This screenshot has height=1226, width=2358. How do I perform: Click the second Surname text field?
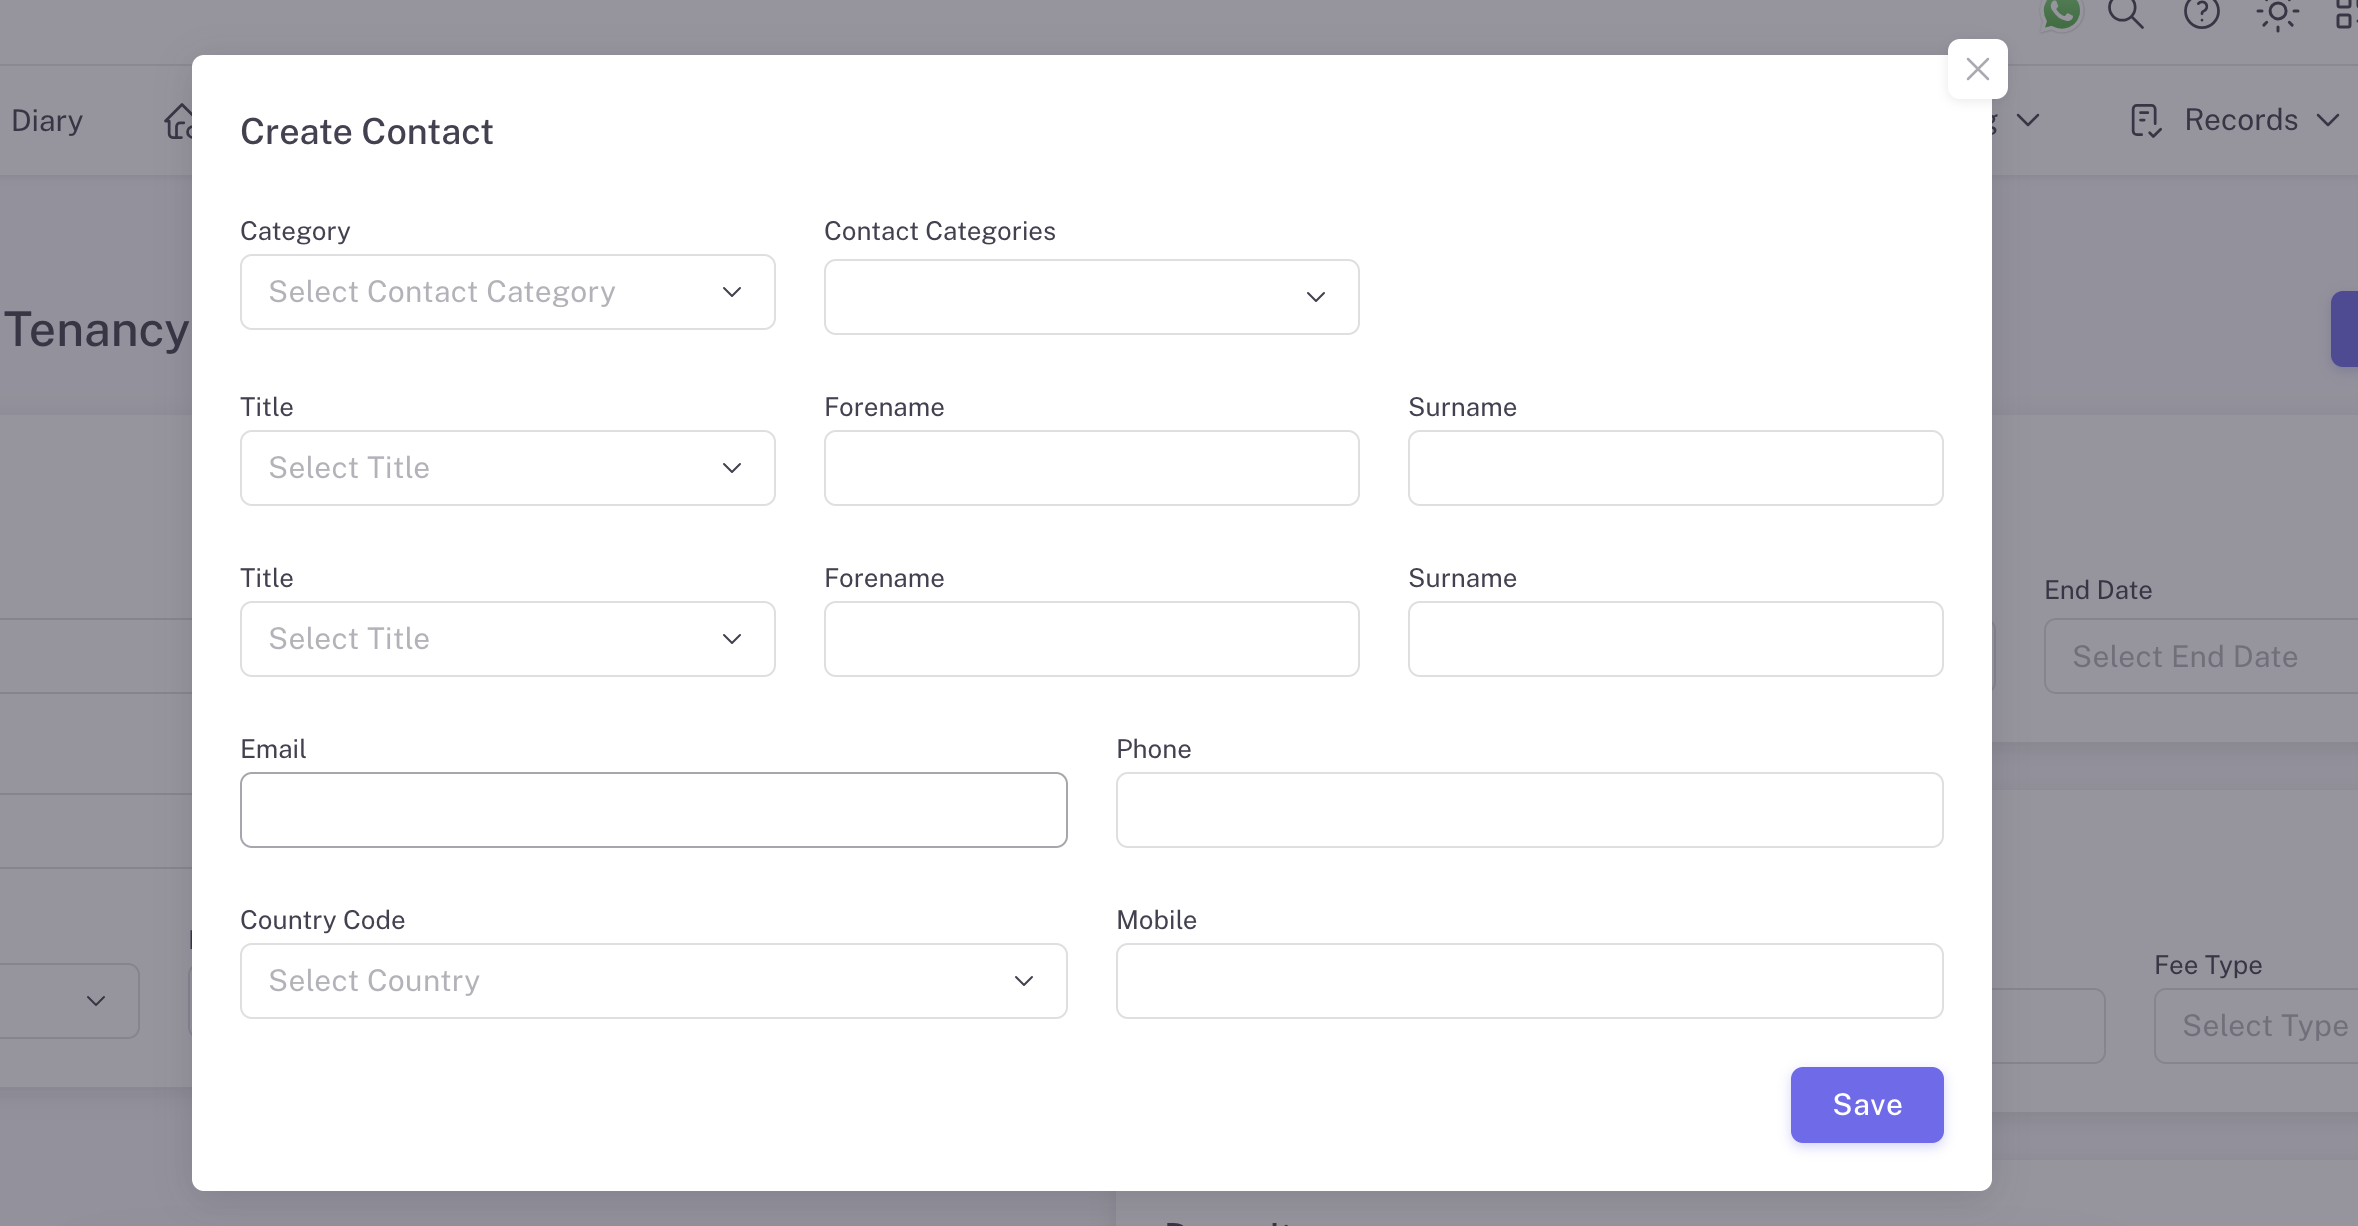tap(1675, 639)
